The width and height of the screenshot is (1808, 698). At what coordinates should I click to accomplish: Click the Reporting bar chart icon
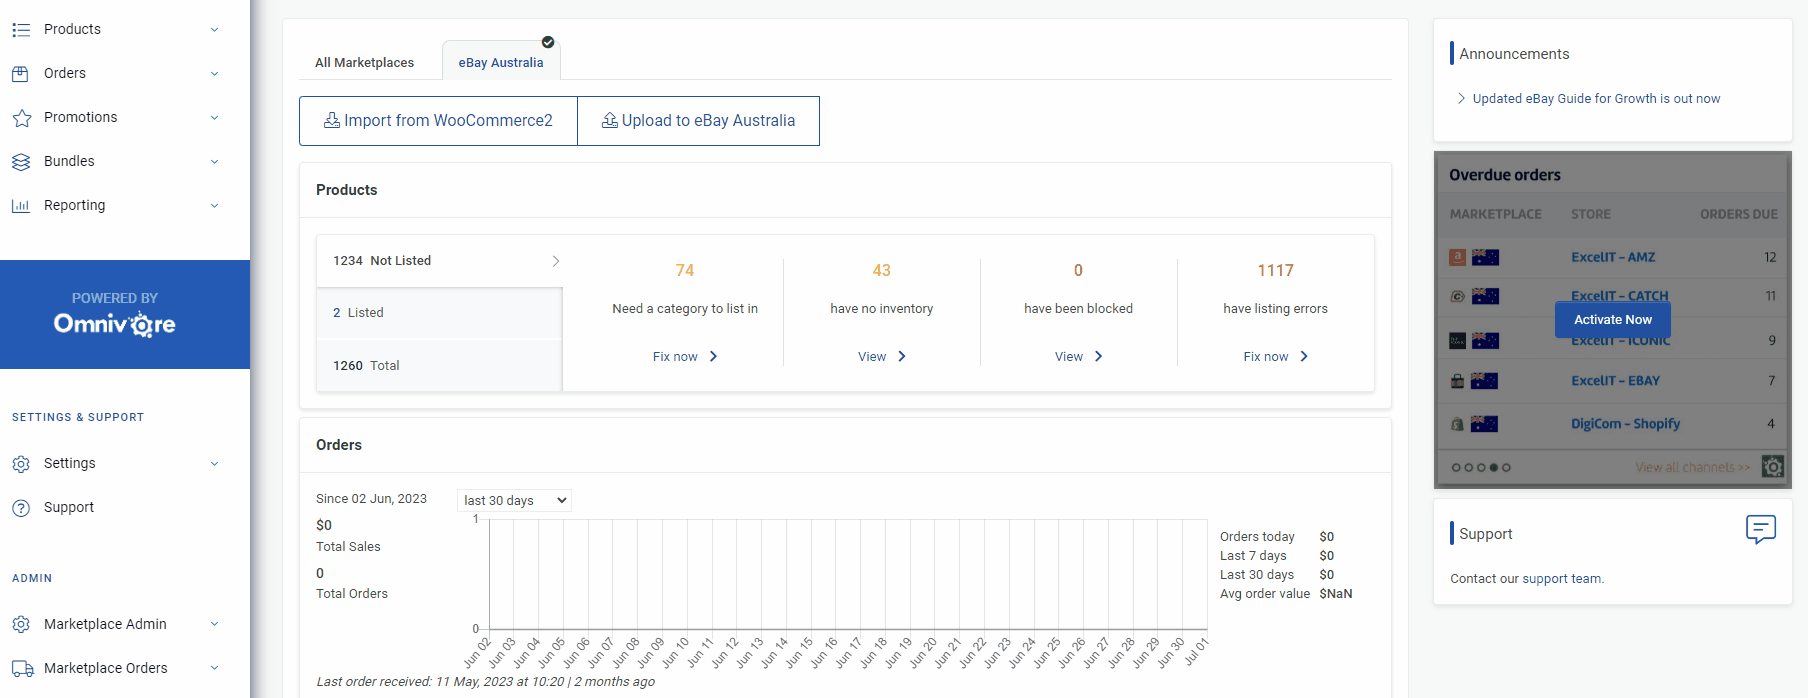point(21,206)
